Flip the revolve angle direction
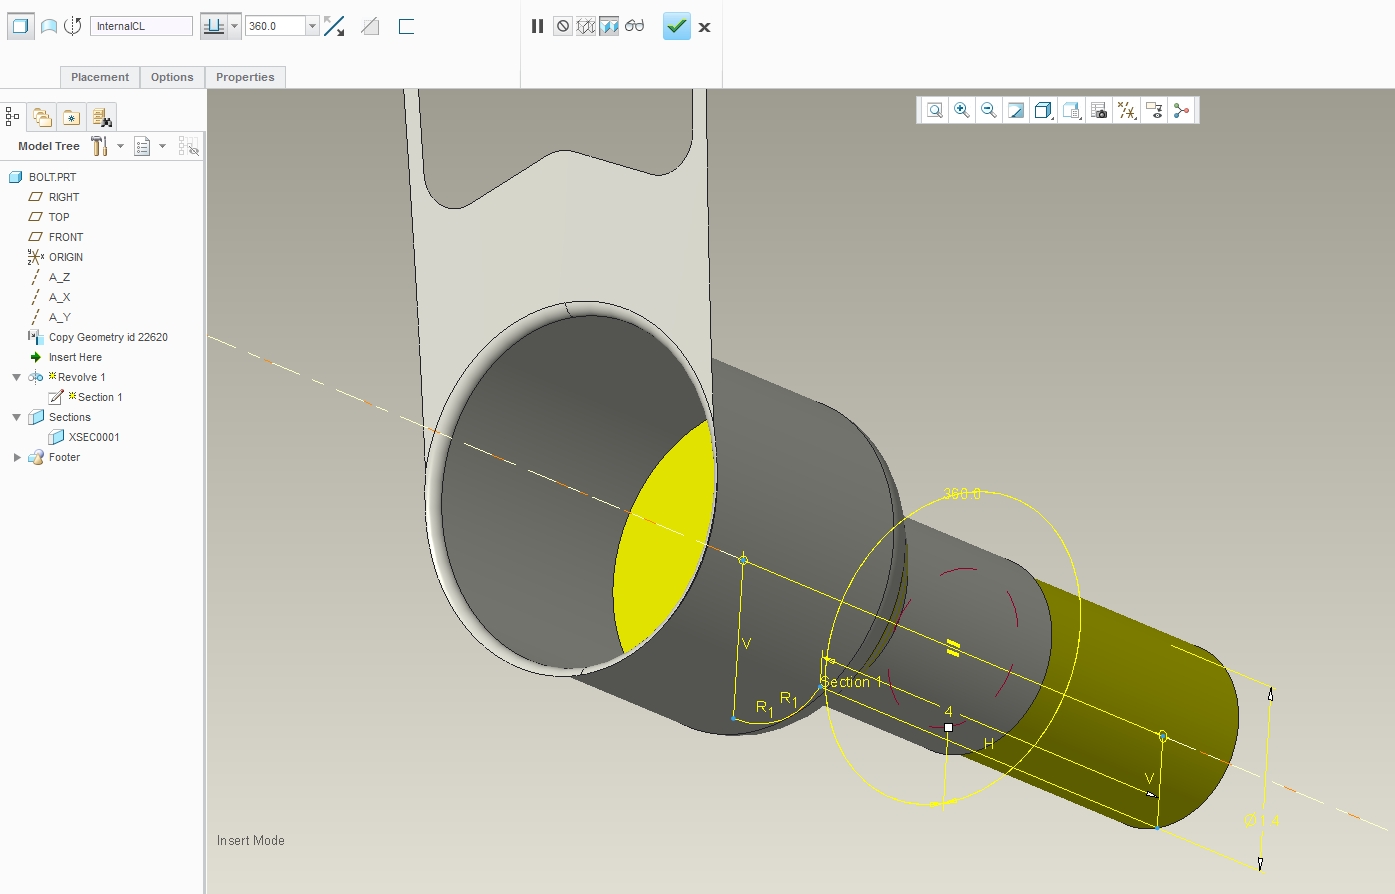1395x894 pixels. 334,26
